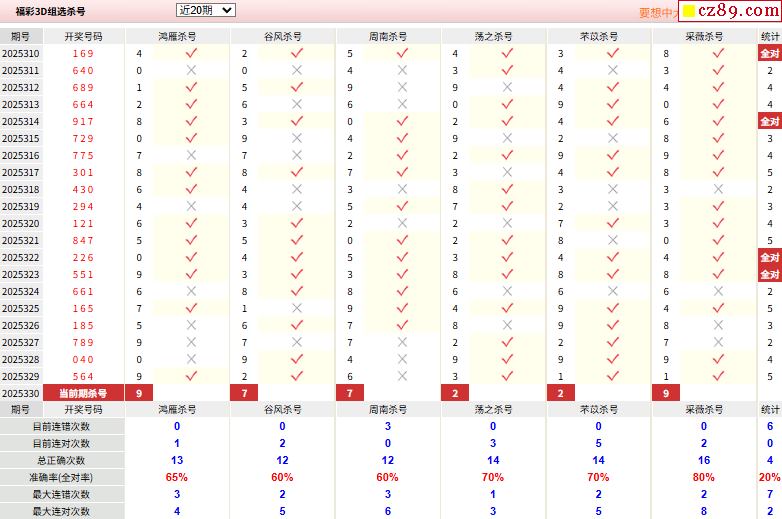Viewport: 782px width, 519px height.
Task: Click cross mark for 采薇杀号 row 2025318
Action: point(718,189)
